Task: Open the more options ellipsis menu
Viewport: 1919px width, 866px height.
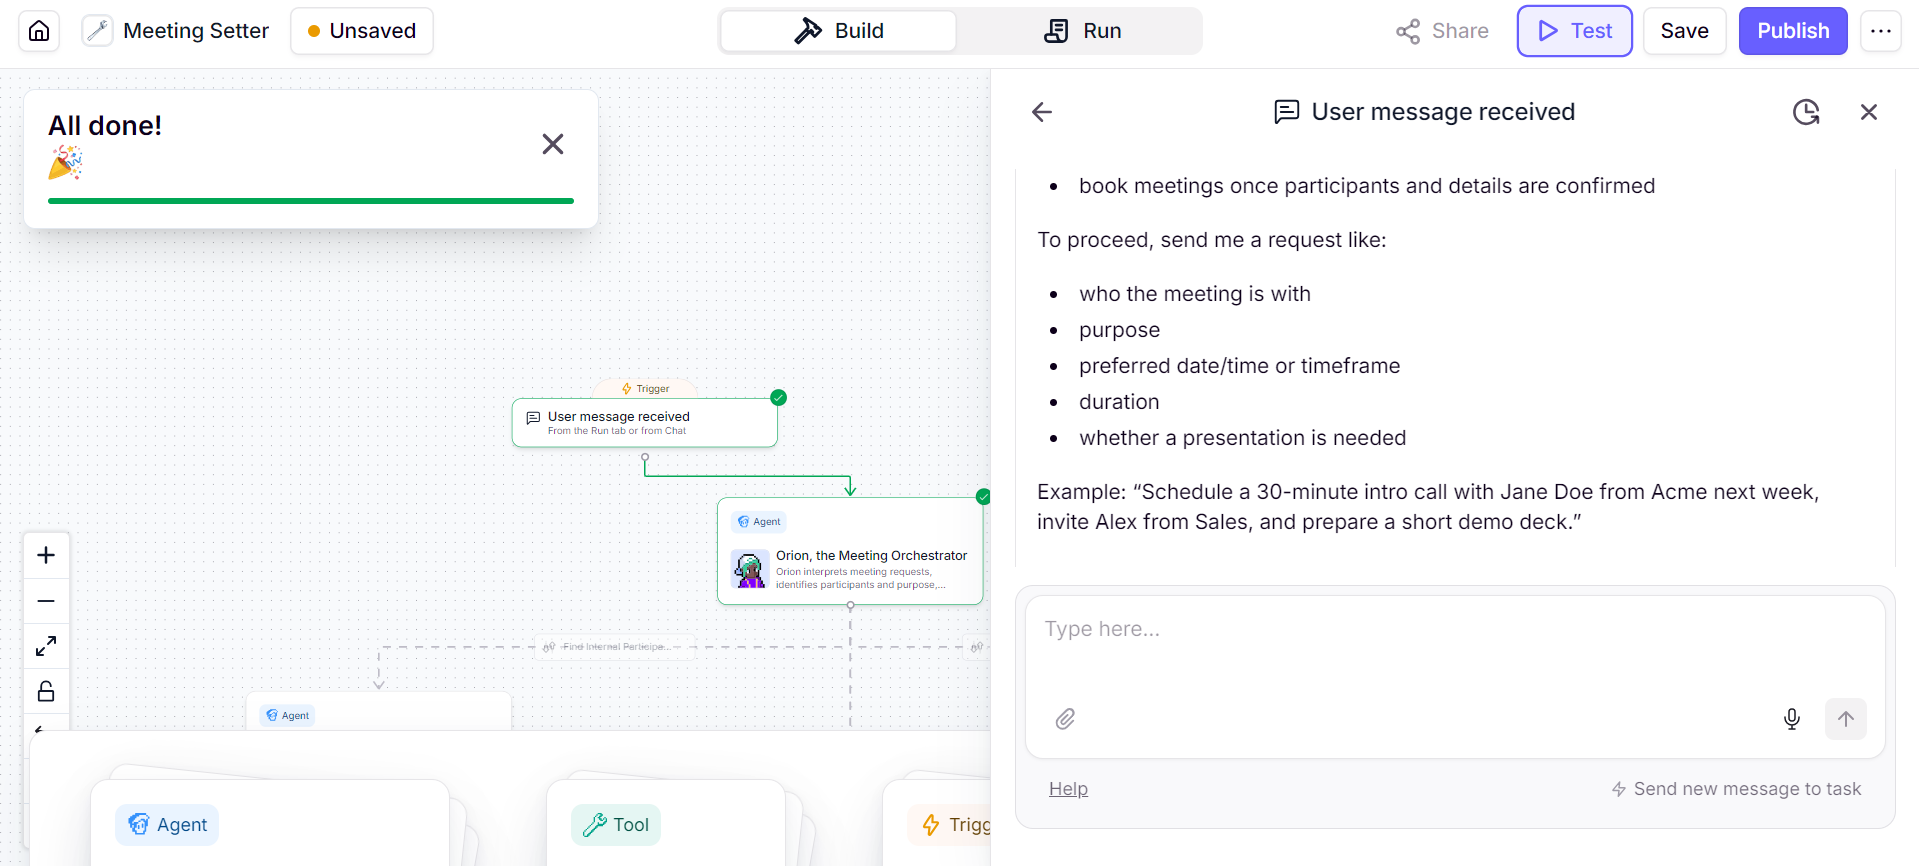Action: coord(1880,31)
